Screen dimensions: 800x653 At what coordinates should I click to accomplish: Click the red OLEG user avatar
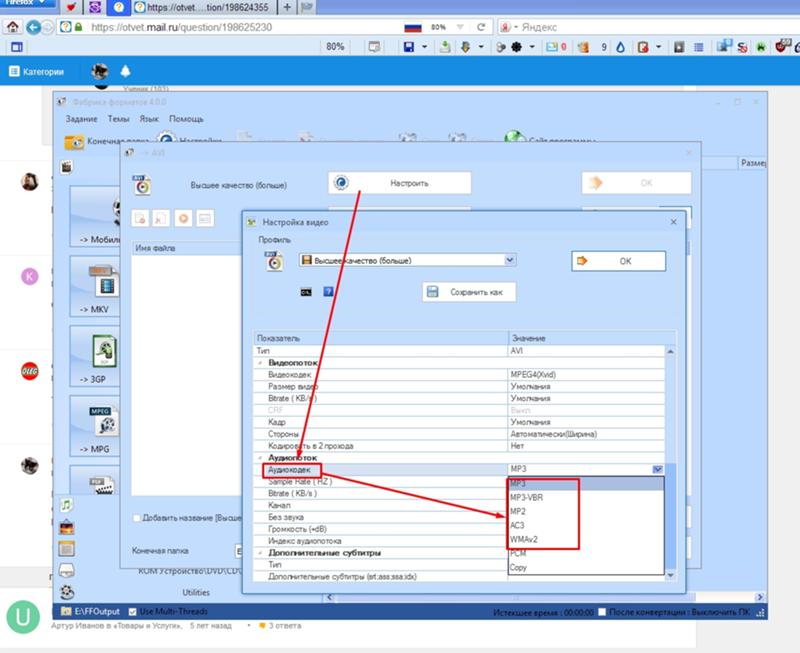point(30,371)
